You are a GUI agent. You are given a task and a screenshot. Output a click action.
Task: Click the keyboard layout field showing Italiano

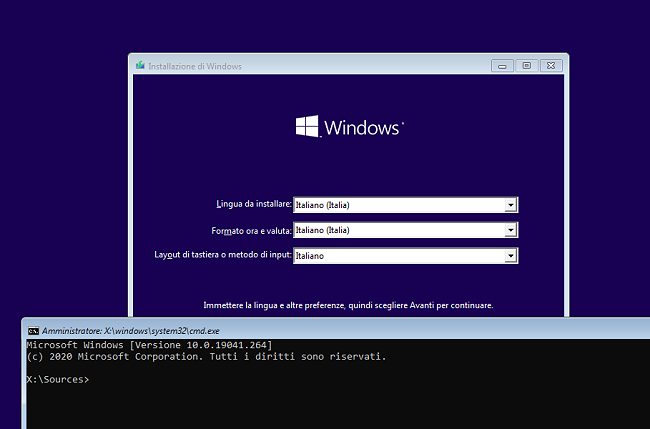coord(398,256)
